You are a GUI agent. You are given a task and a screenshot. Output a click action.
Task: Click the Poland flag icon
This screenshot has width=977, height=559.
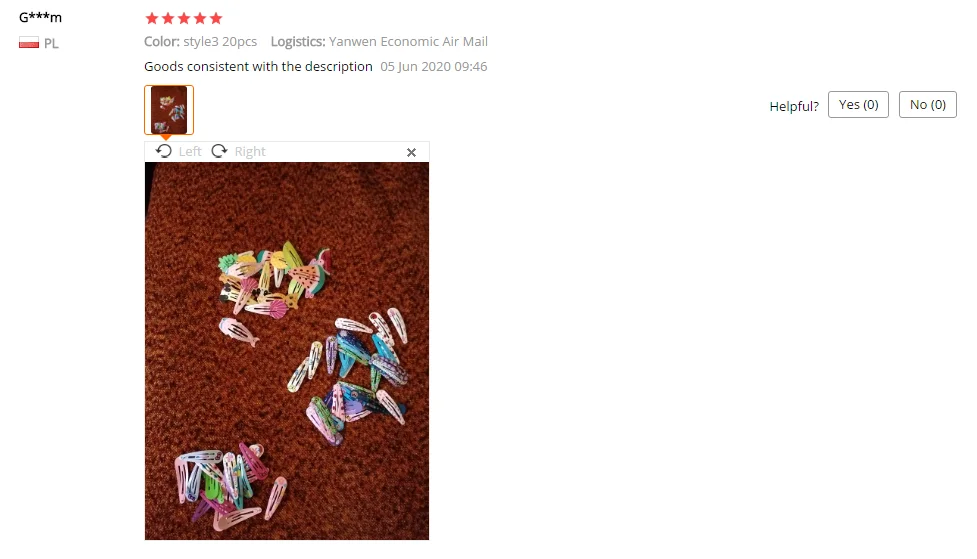coord(29,42)
